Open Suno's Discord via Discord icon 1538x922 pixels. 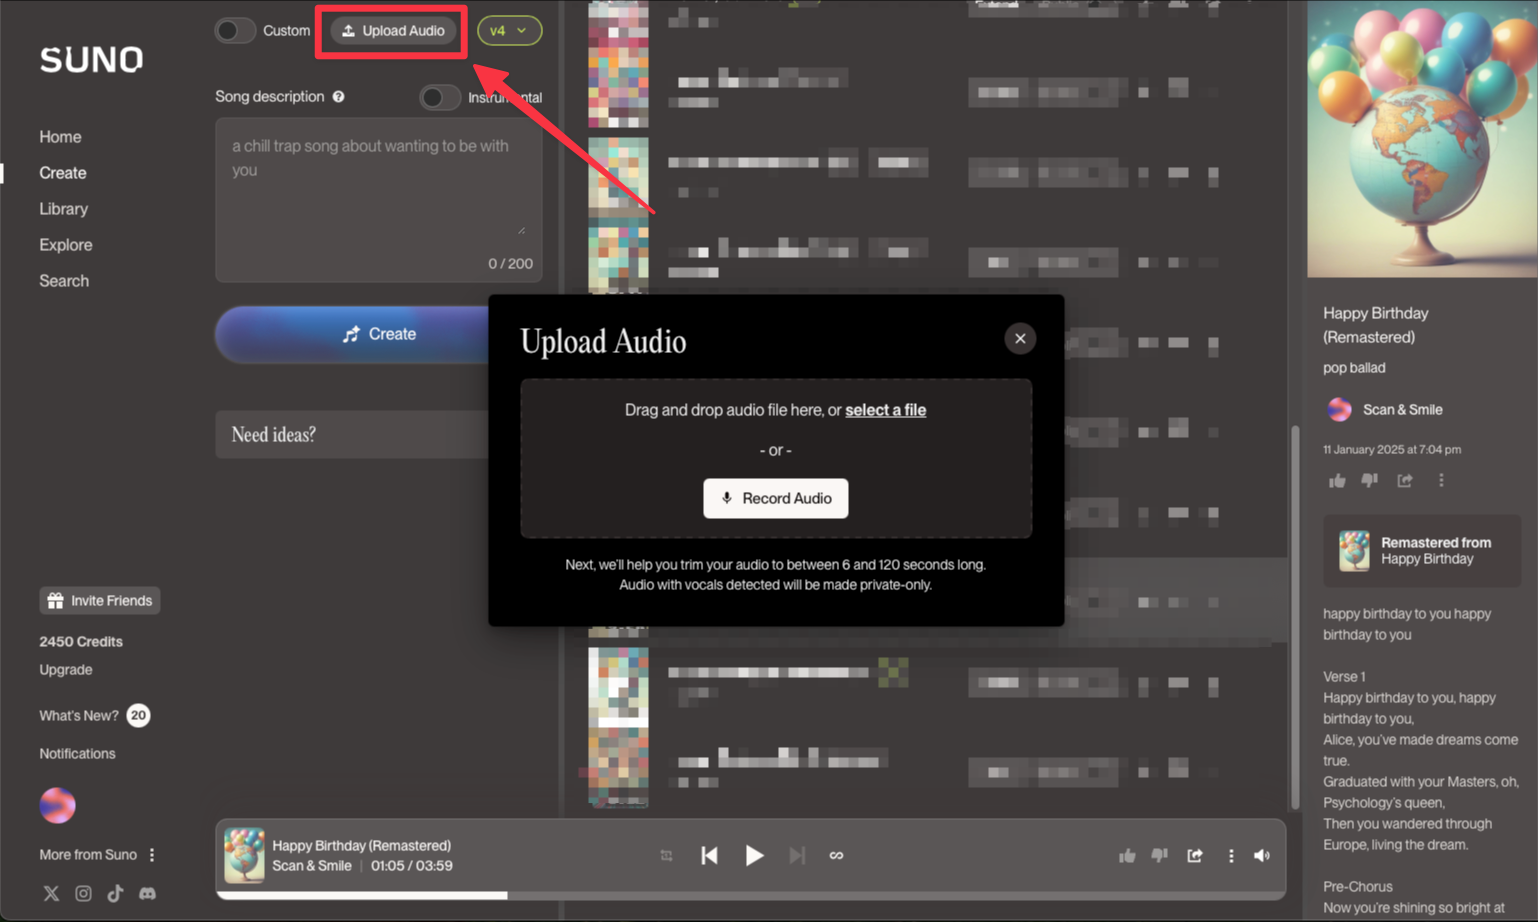(147, 893)
